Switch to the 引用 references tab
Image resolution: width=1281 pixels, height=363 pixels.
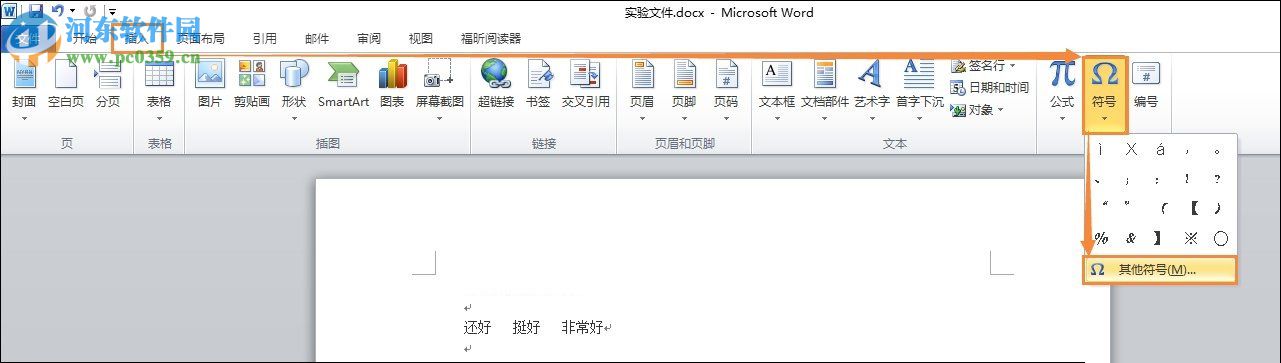pyautogui.click(x=265, y=39)
